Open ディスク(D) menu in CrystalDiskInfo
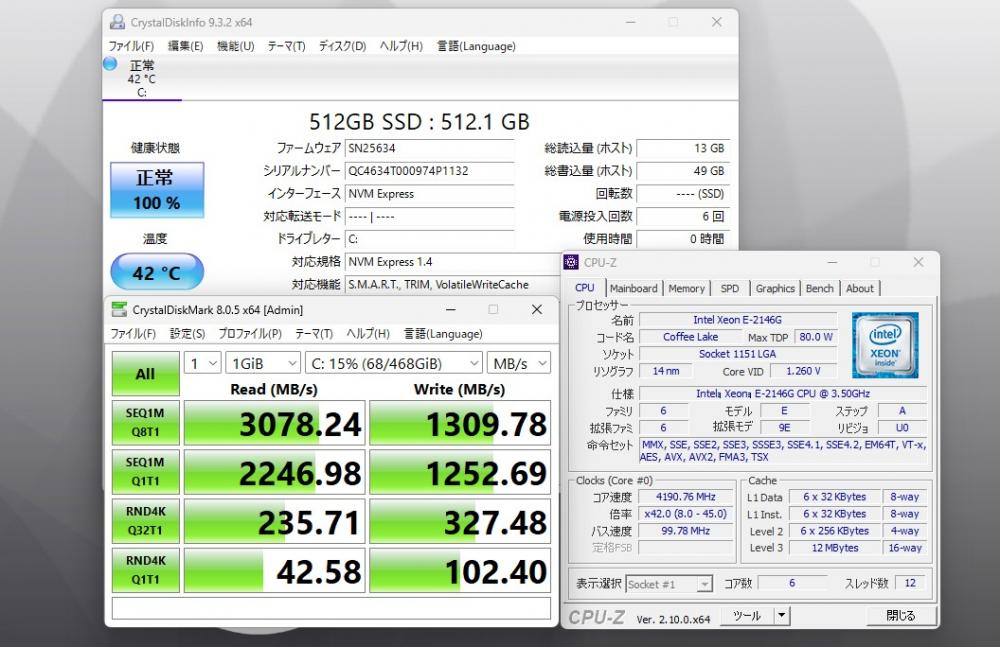 [x=342, y=46]
